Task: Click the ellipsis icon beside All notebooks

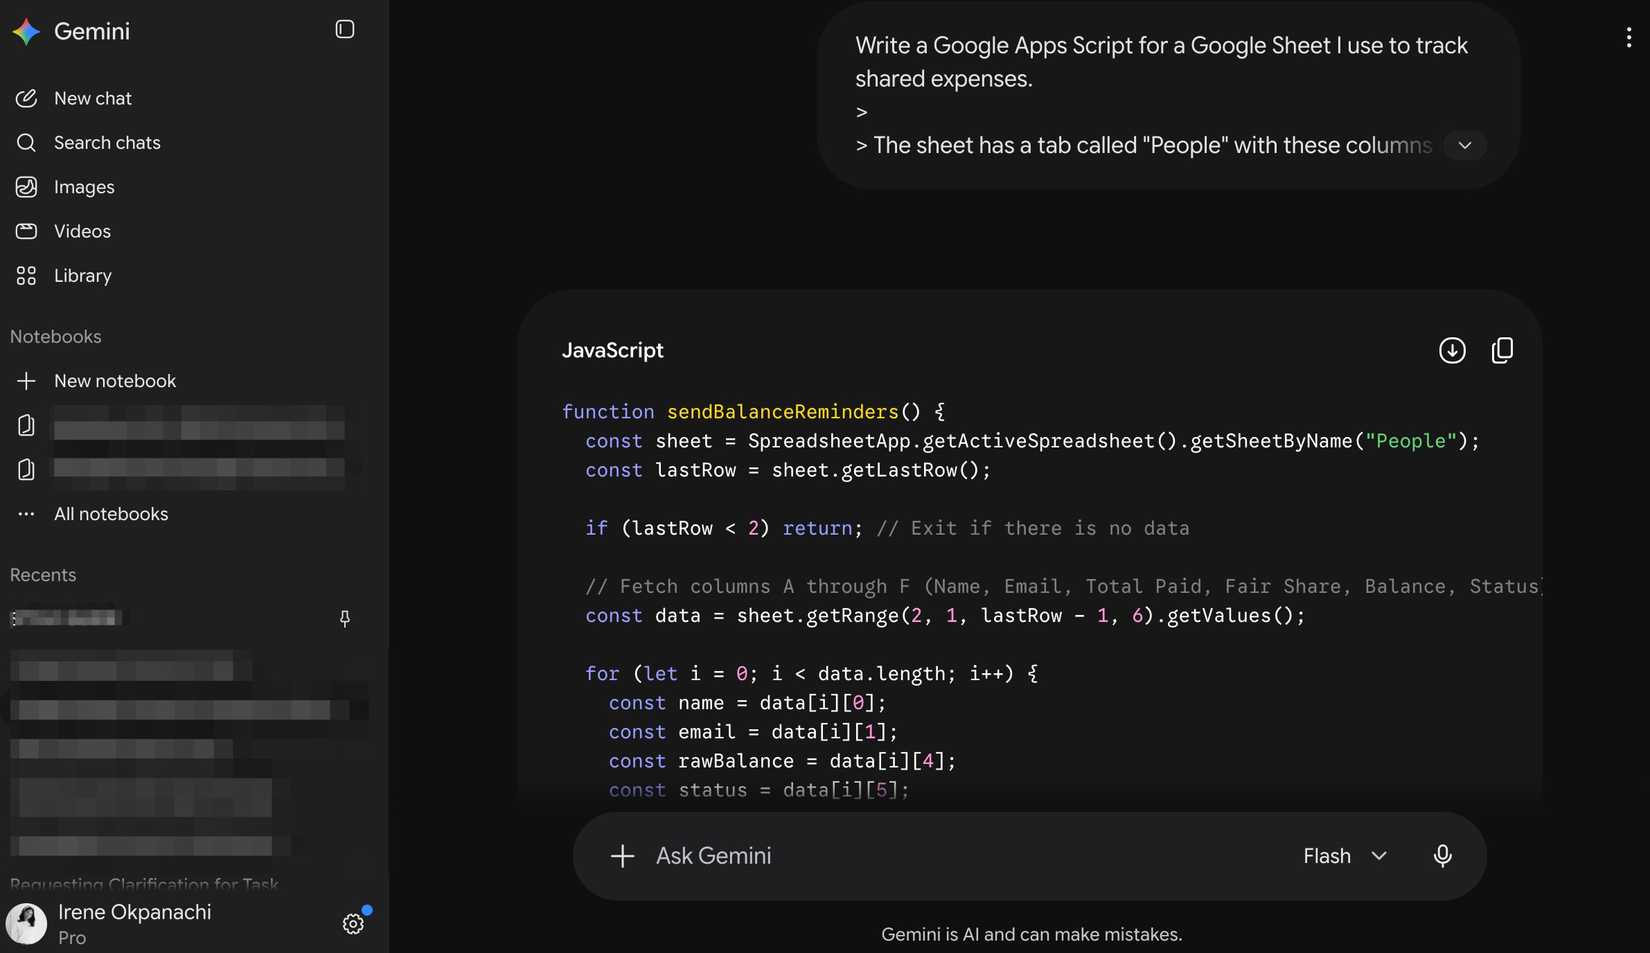Action: pyautogui.click(x=26, y=514)
